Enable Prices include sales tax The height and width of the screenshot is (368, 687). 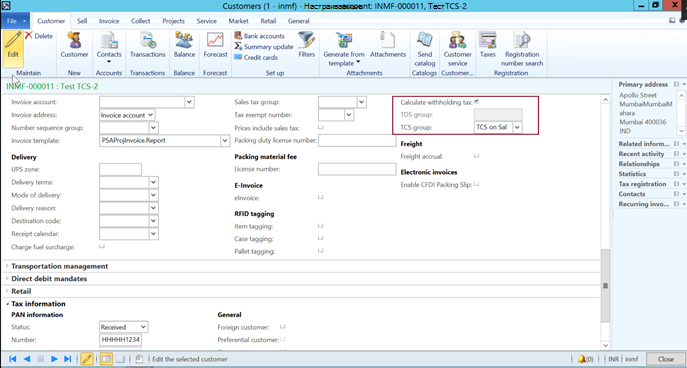pos(321,127)
